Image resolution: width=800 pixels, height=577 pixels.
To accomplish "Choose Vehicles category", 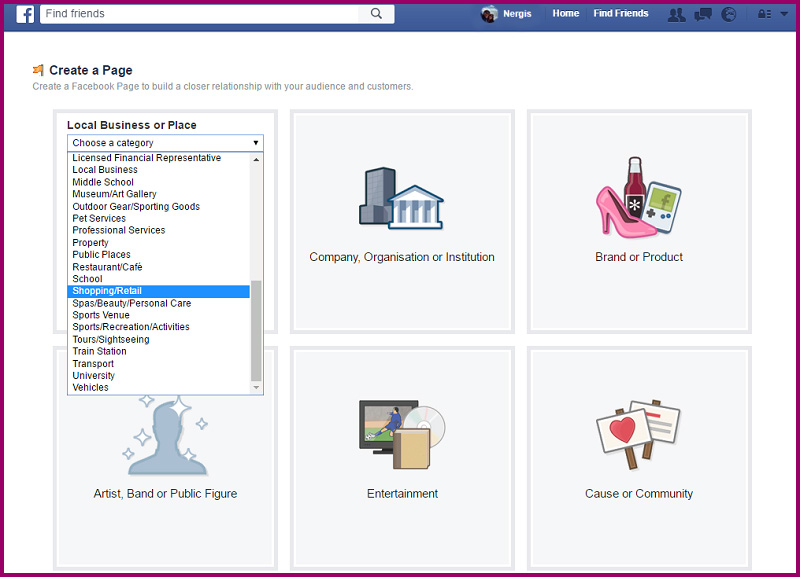I will pyautogui.click(x=159, y=387).
